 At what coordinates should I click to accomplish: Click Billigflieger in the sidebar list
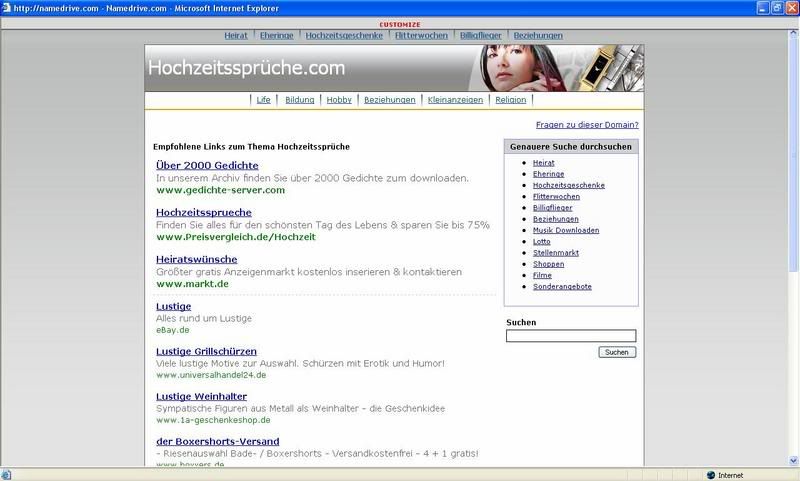pyautogui.click(x=553, y=208)
